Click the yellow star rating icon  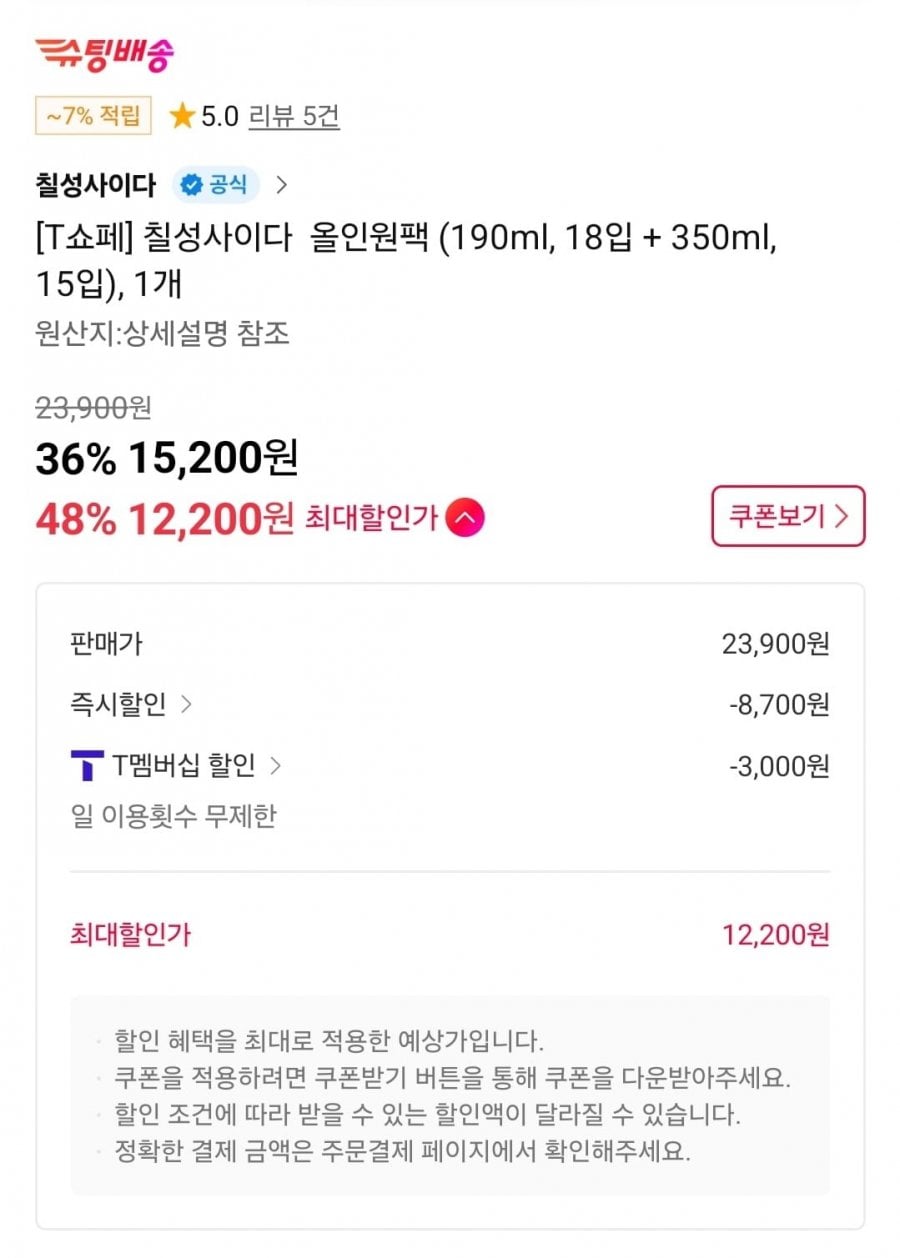click(x=182, y=117)
